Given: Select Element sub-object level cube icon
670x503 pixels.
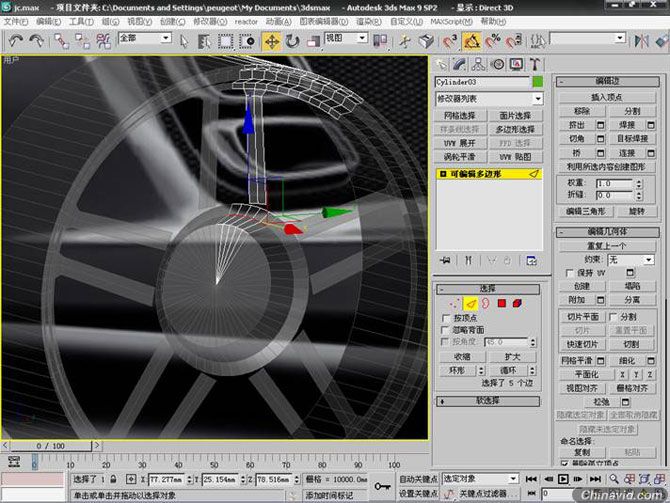Looking at the screenshot, I should coord(517,303).
